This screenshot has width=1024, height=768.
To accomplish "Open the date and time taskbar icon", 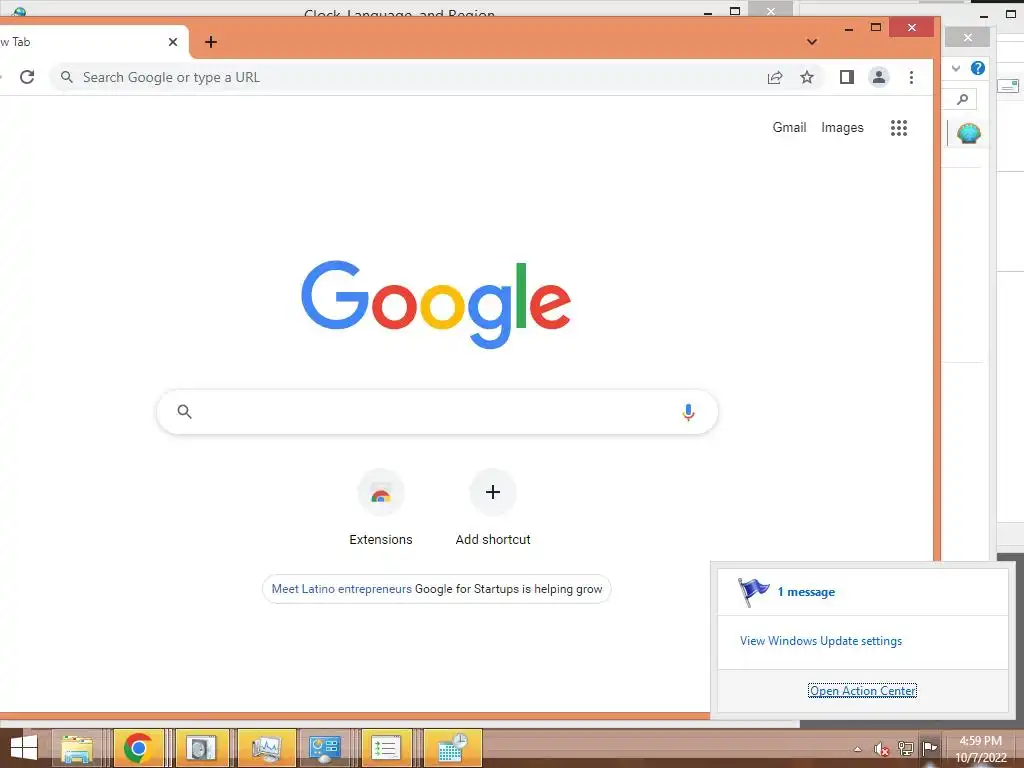I will point(453,747).
